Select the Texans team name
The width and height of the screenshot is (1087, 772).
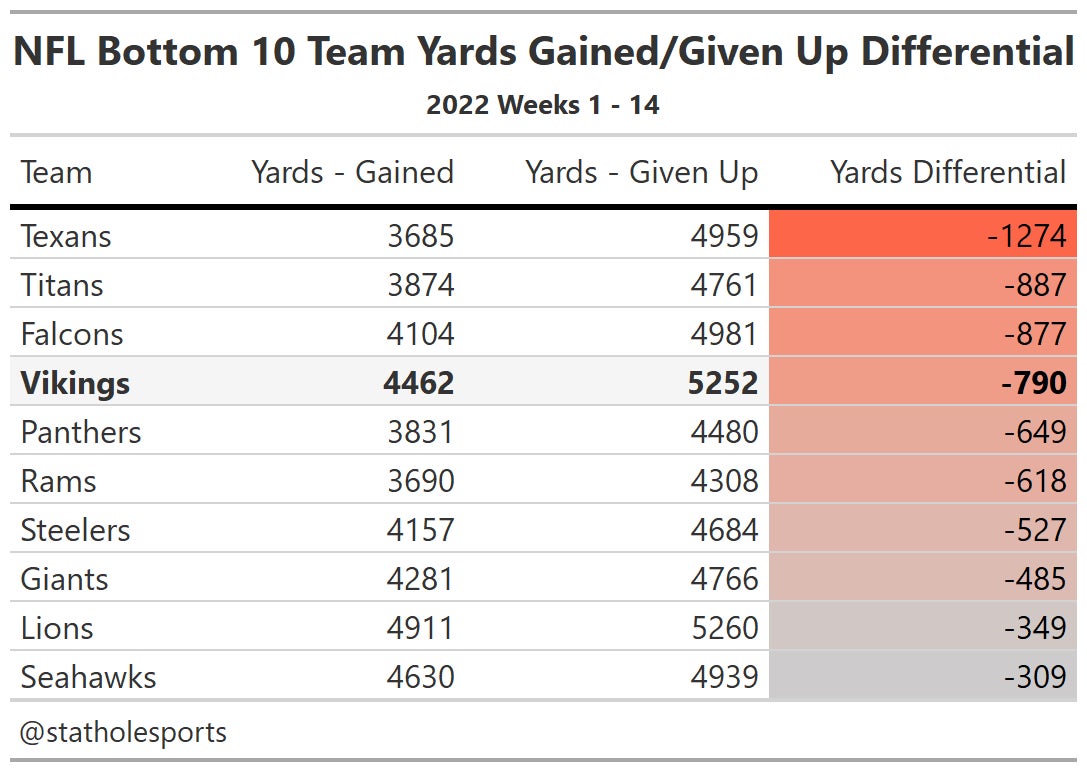(x=65, y=236)
